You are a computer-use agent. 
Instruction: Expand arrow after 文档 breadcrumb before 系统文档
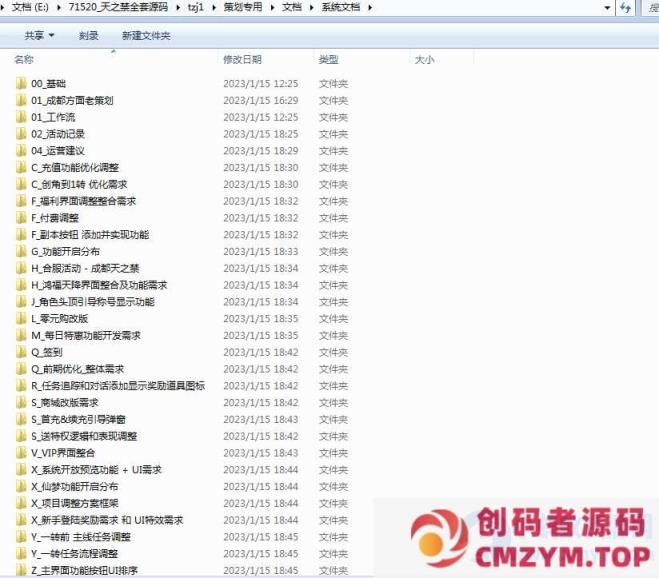point(312,8)
